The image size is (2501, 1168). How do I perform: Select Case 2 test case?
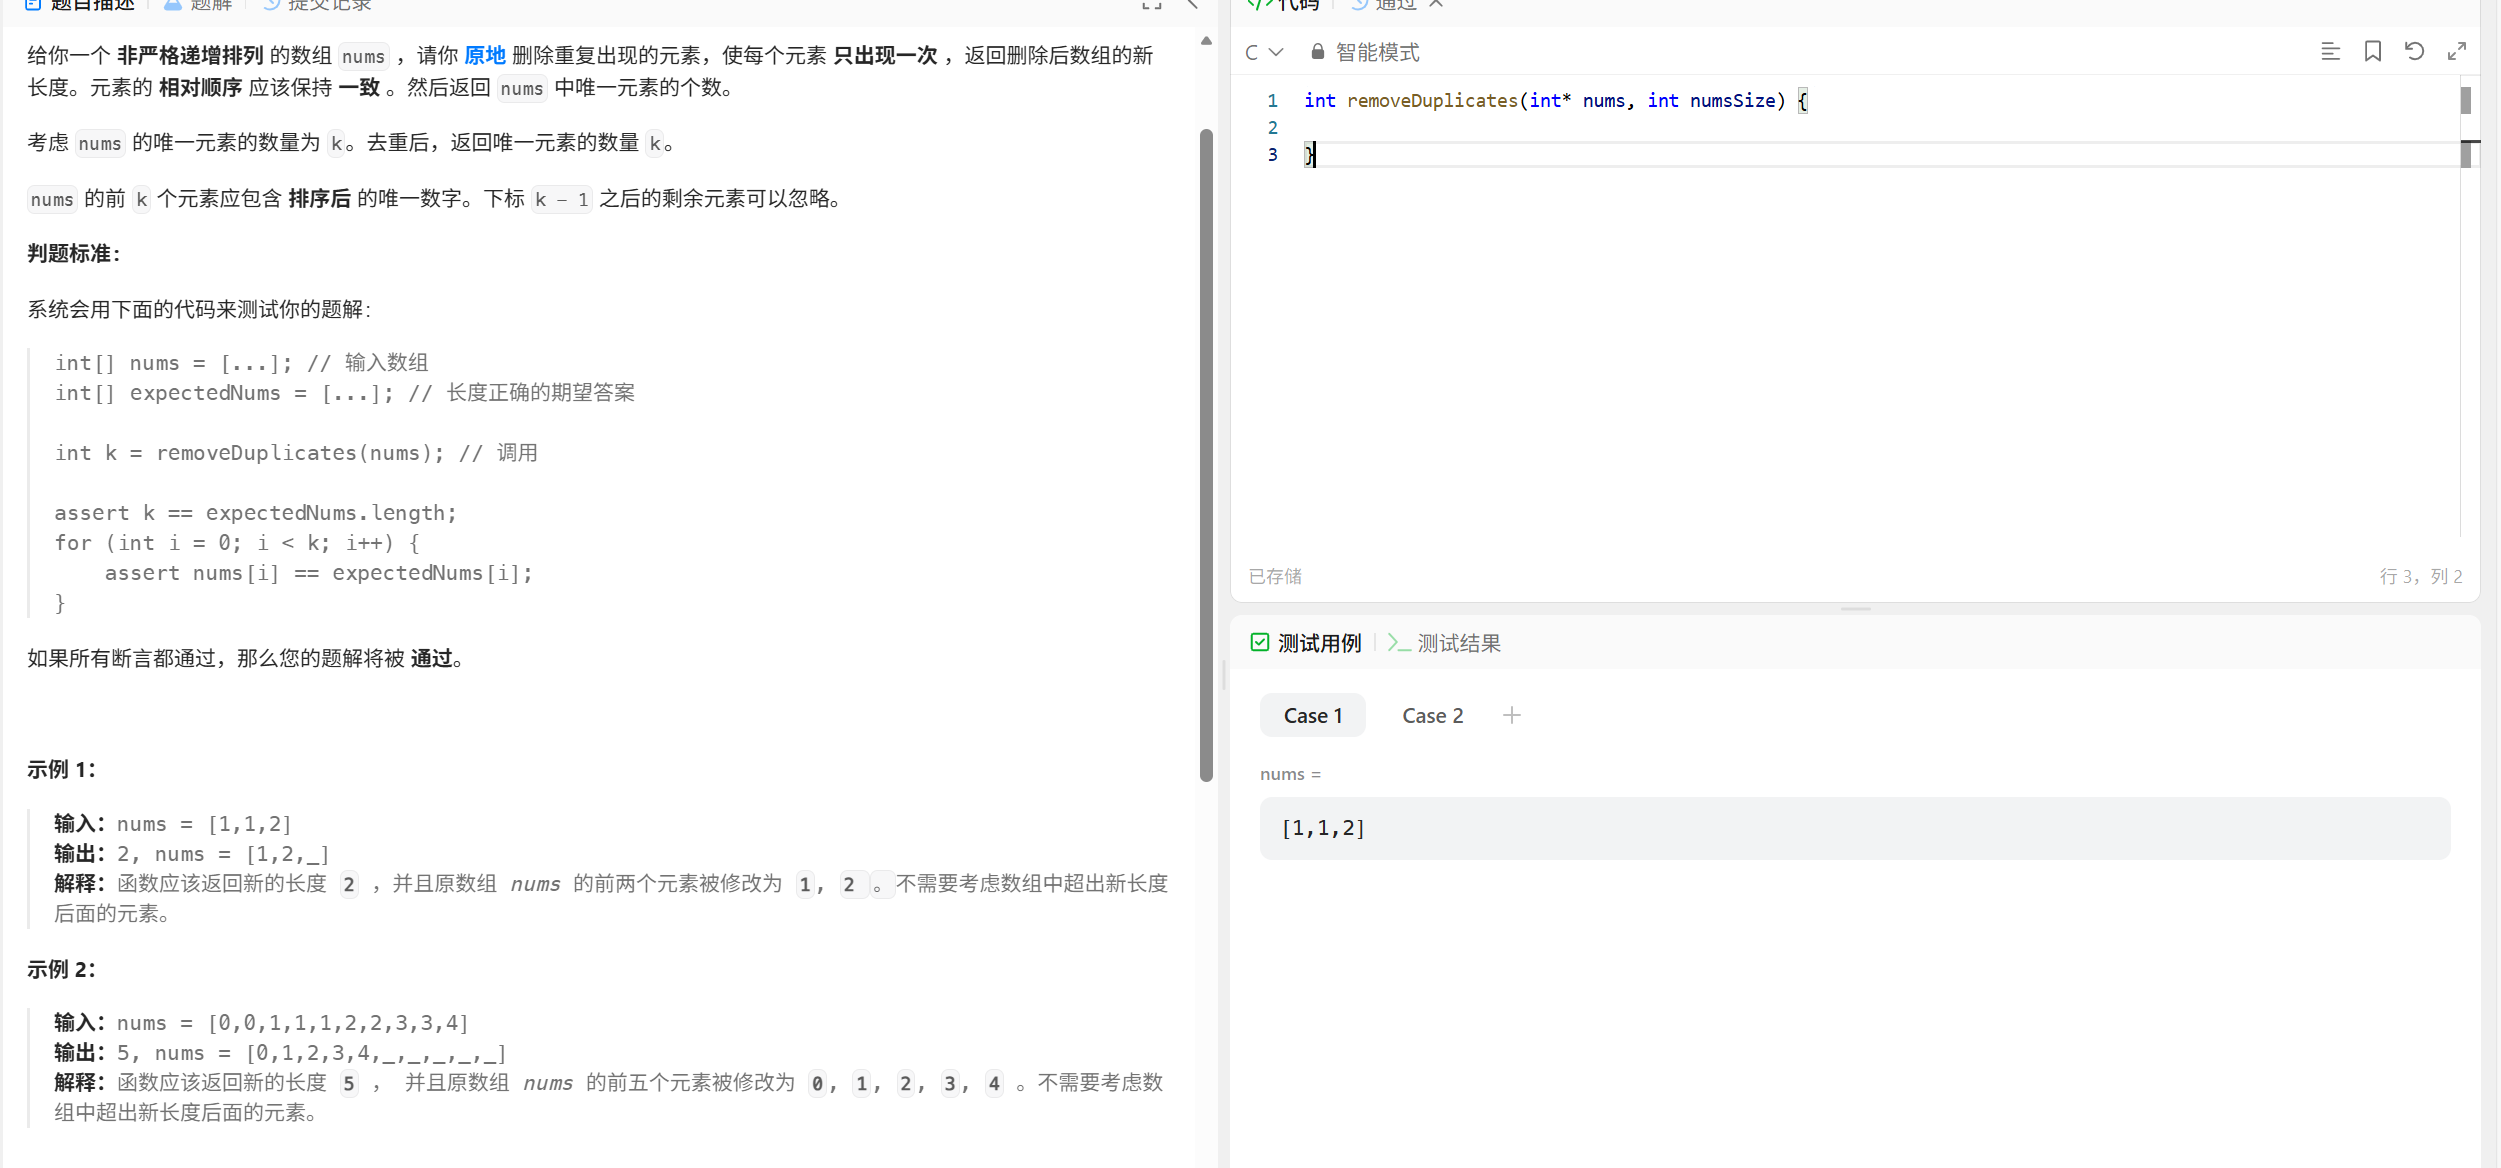(x=1432, y=715)
